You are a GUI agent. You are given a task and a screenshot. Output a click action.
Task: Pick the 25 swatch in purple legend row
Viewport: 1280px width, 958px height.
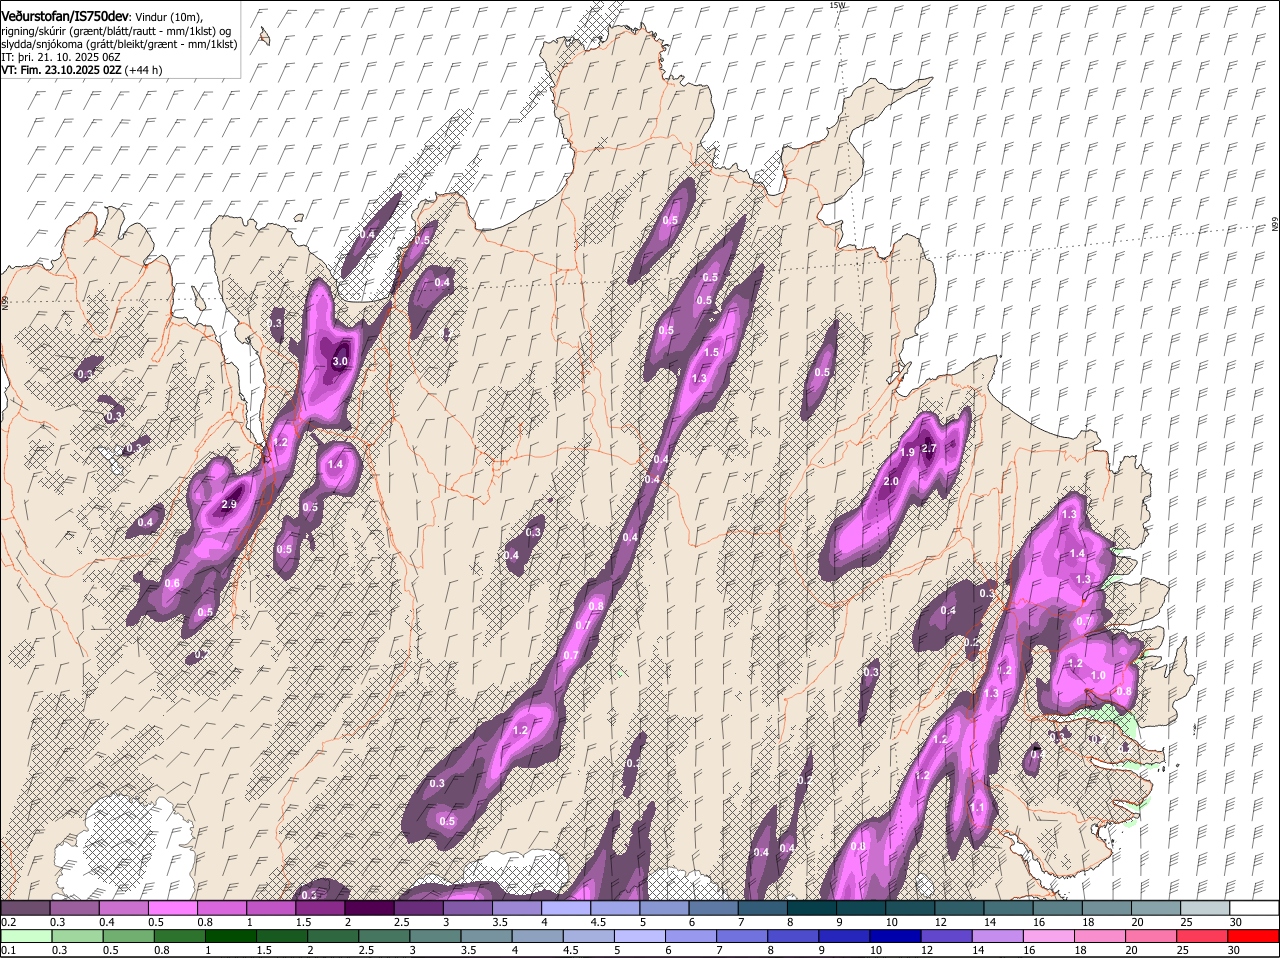coord(1205,907)
